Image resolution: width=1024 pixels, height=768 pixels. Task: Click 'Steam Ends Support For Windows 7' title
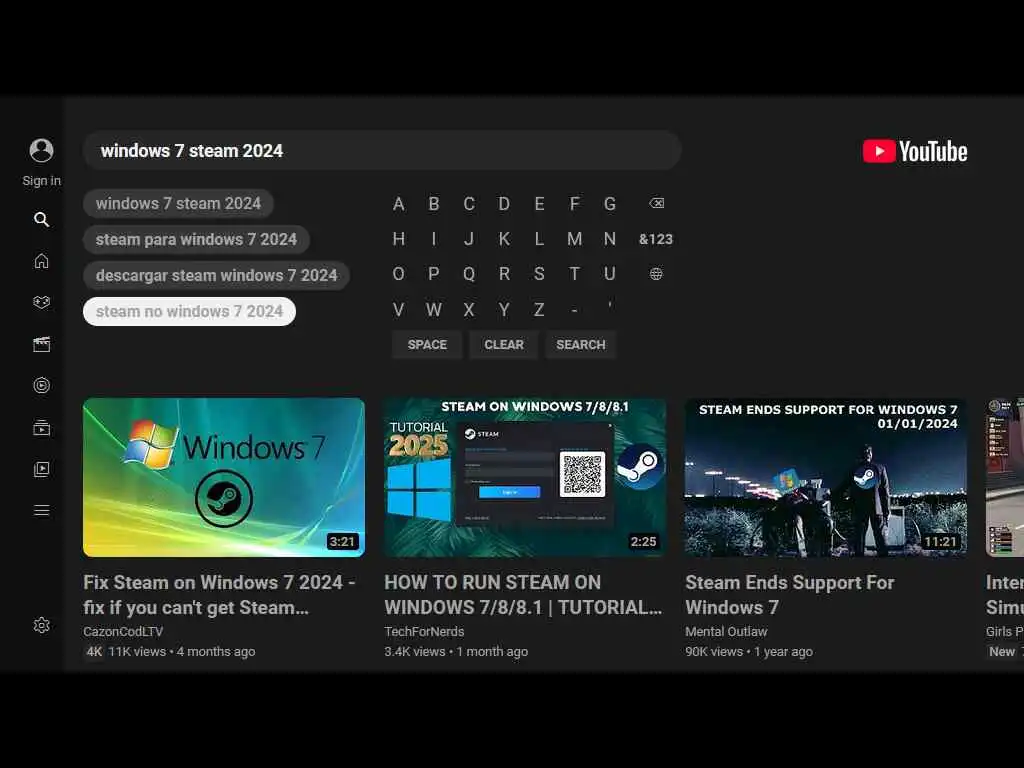(790, 595)
